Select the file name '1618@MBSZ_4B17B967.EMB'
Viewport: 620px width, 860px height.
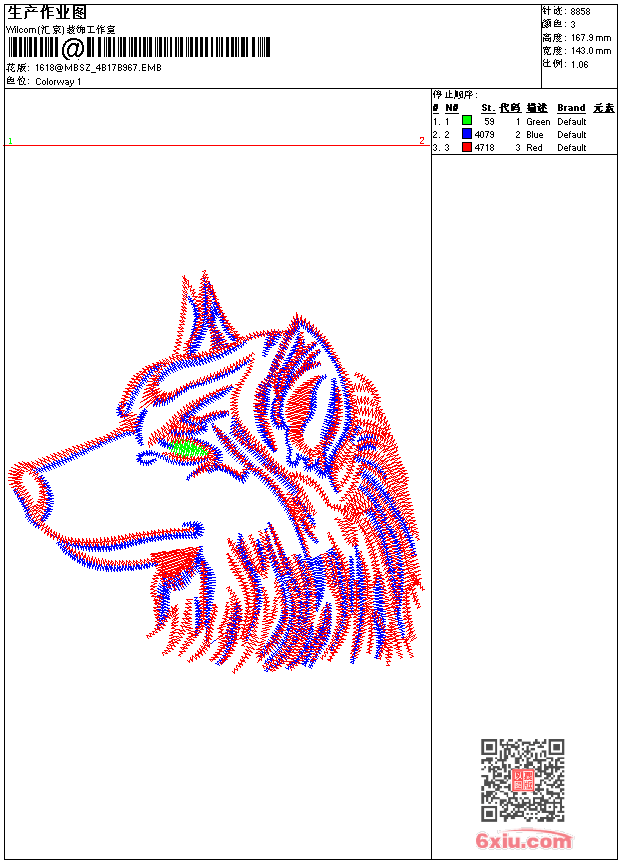coord(98,67)
